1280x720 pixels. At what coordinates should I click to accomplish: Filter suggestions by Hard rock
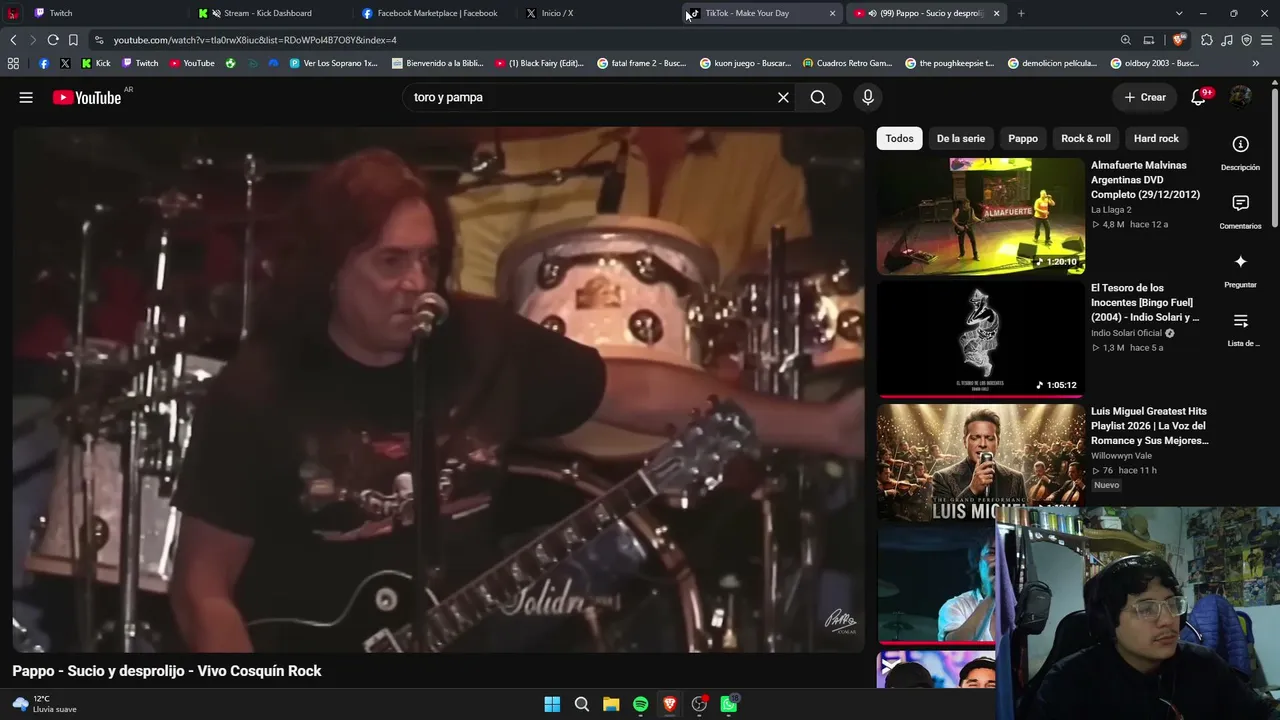pyautogui.click(x=1156, y=138)
